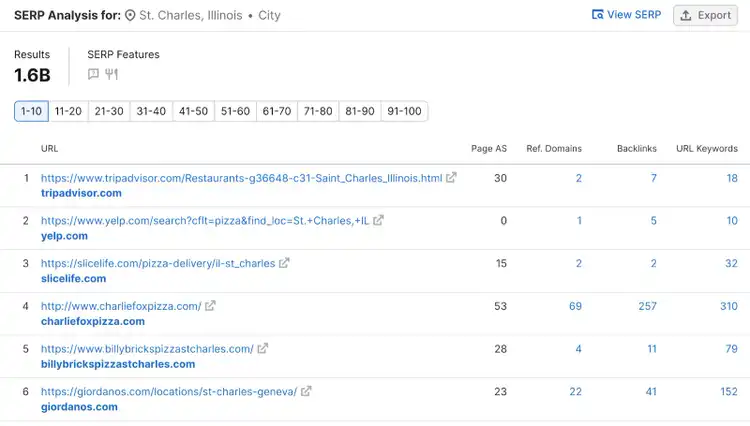Open giordanos' 22 referring domains
Image resolution: width=750 pixels, height=426 pixels.
575,392
